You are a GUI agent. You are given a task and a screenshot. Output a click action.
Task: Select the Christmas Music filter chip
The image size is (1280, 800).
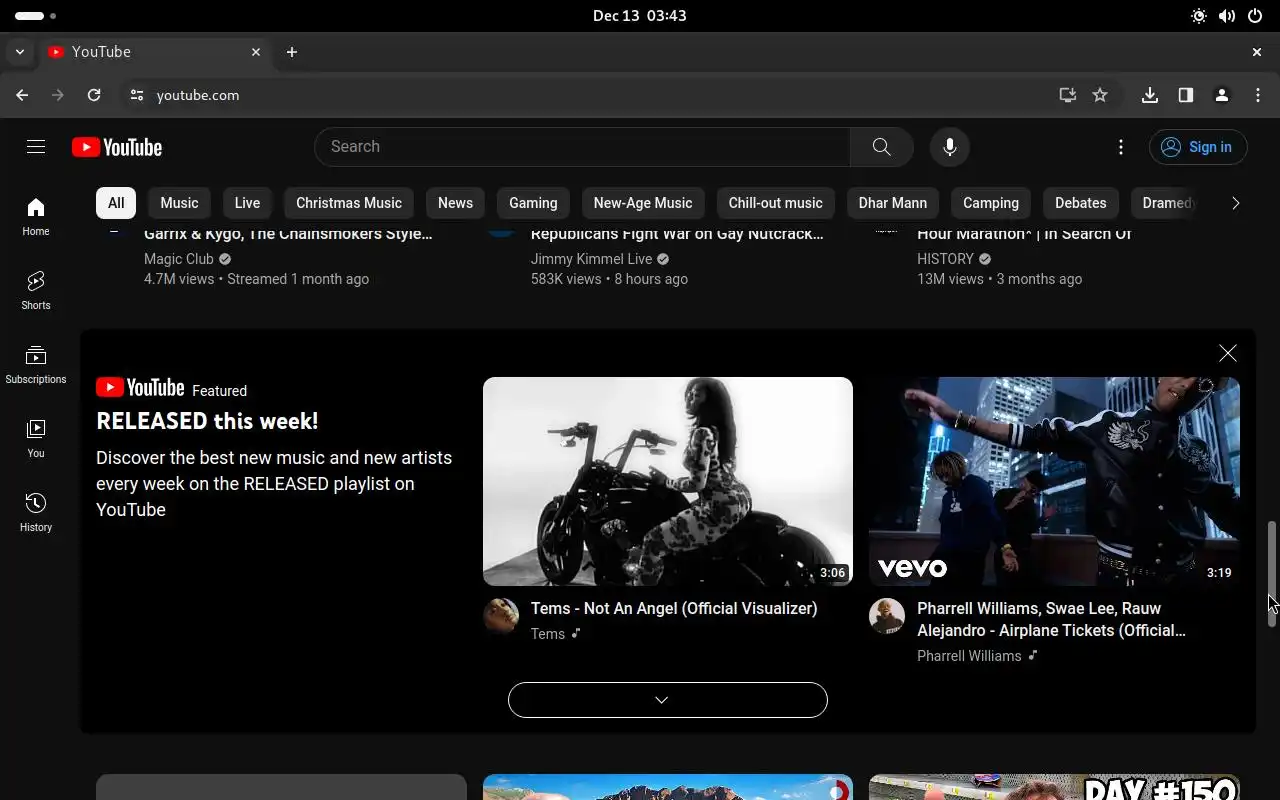349,203
